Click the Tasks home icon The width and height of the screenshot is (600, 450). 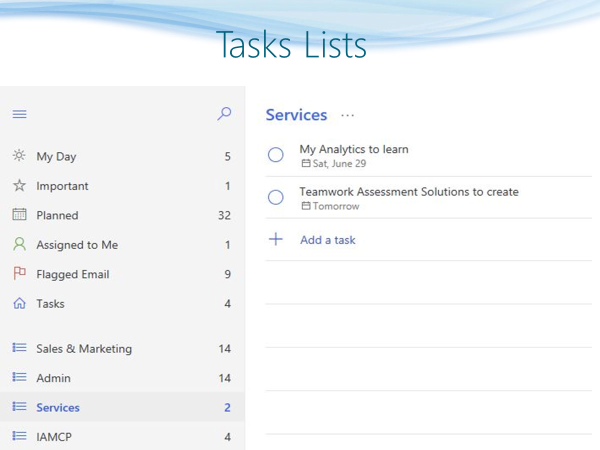click(x=19, y=303)
